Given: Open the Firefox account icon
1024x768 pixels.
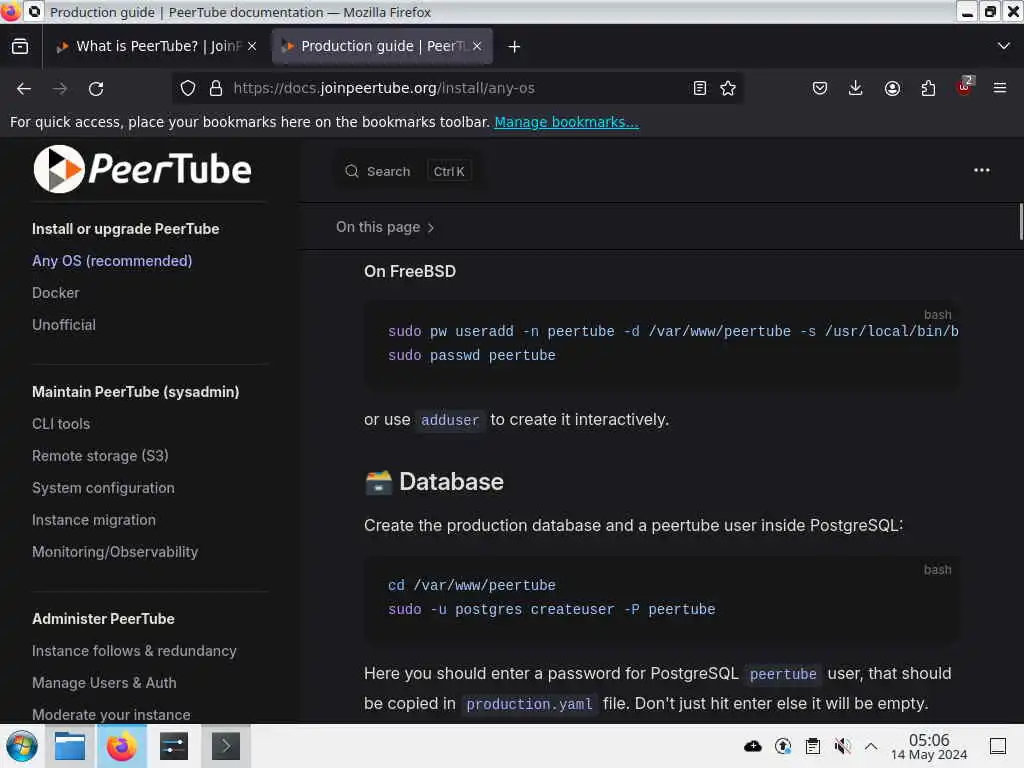Looking at the screenshot, I should pos(892,88).
